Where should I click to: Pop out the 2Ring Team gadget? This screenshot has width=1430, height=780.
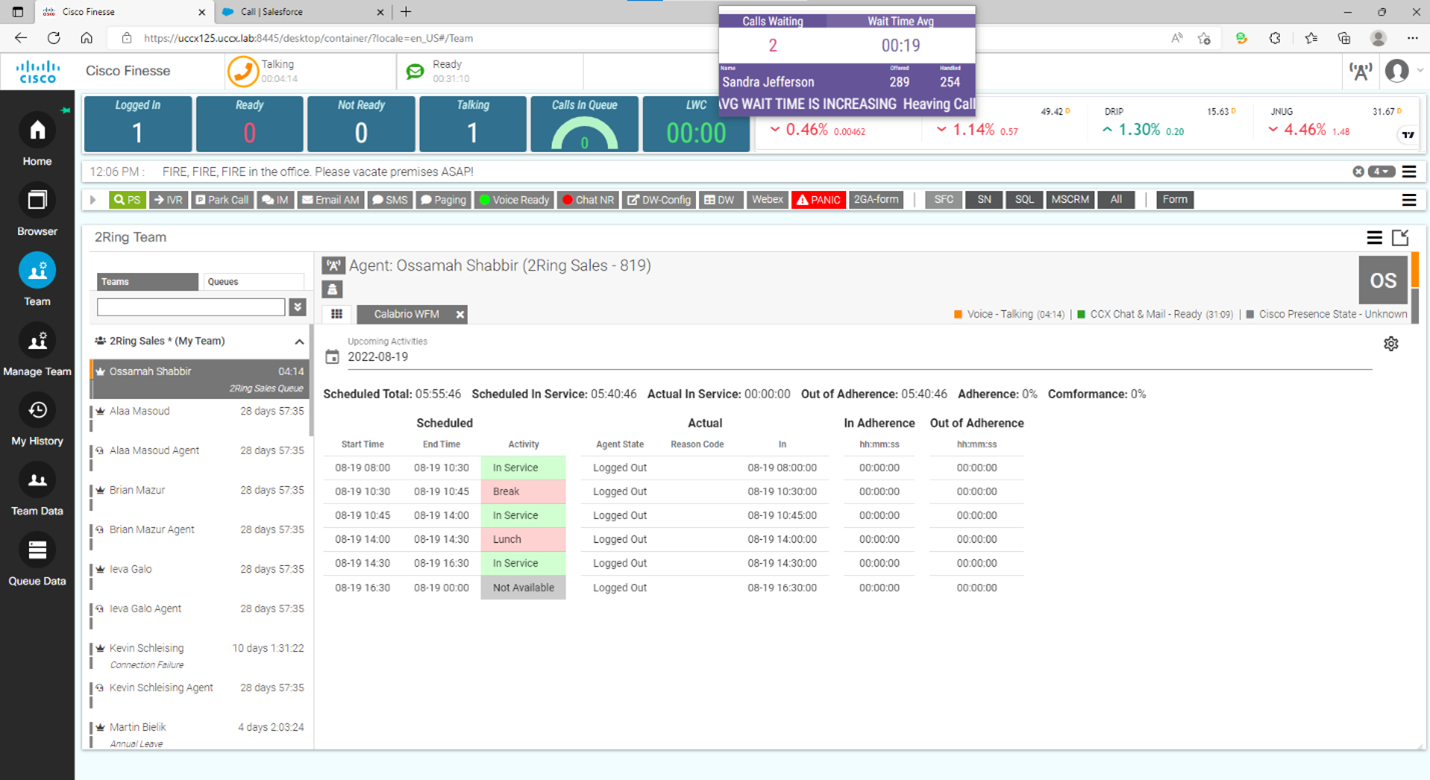pos(1400,238)
